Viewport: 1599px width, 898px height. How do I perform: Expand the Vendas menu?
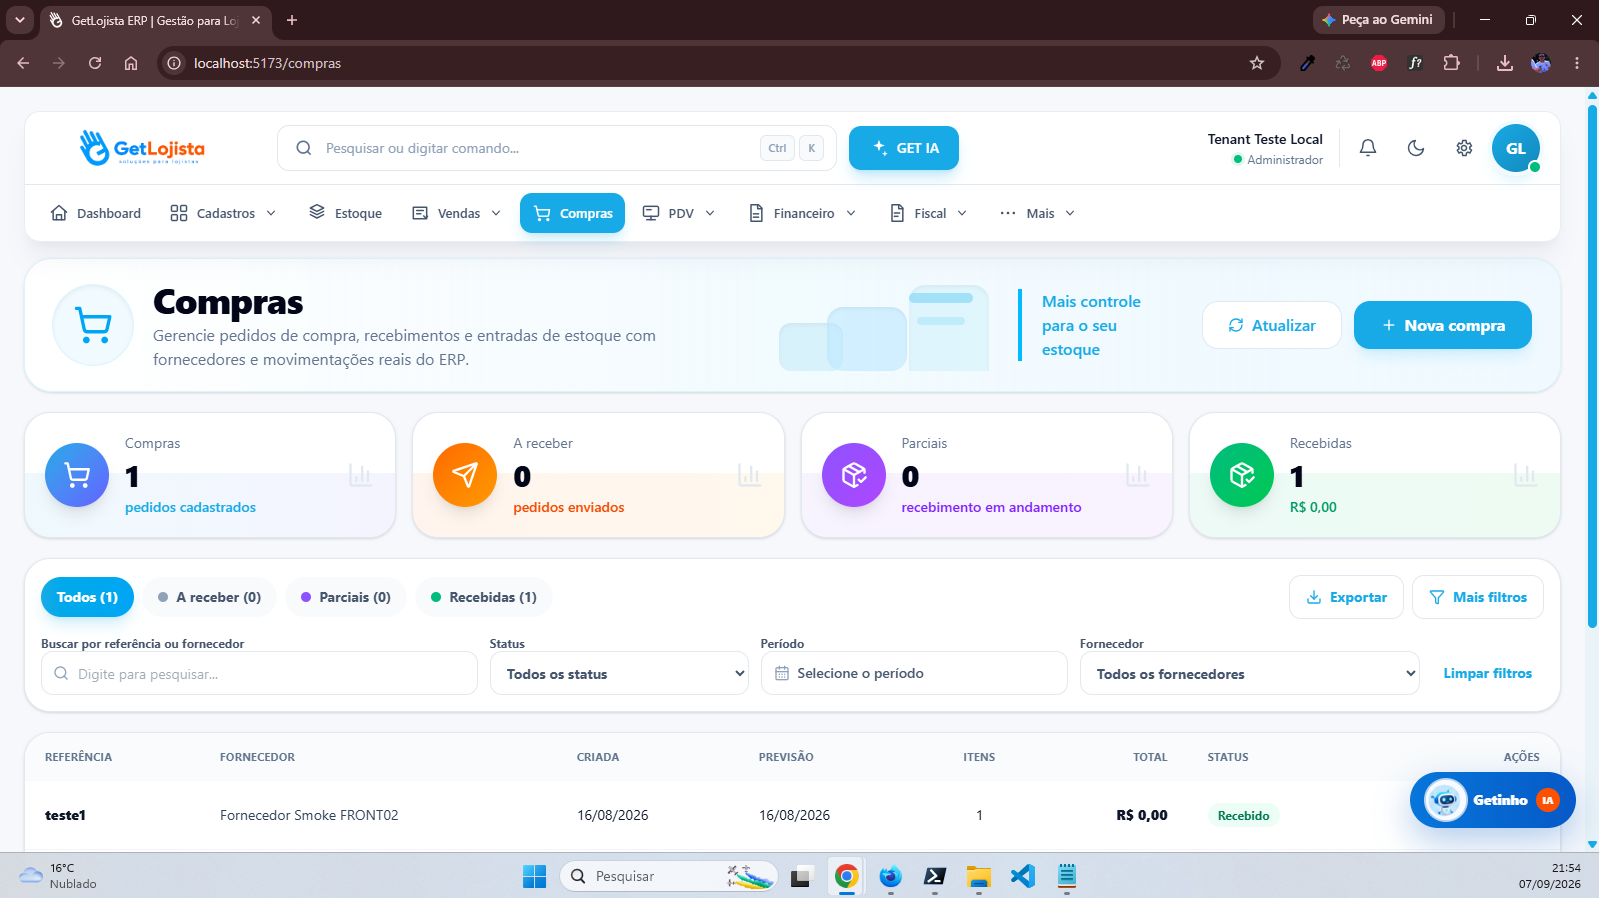point(457,213)
